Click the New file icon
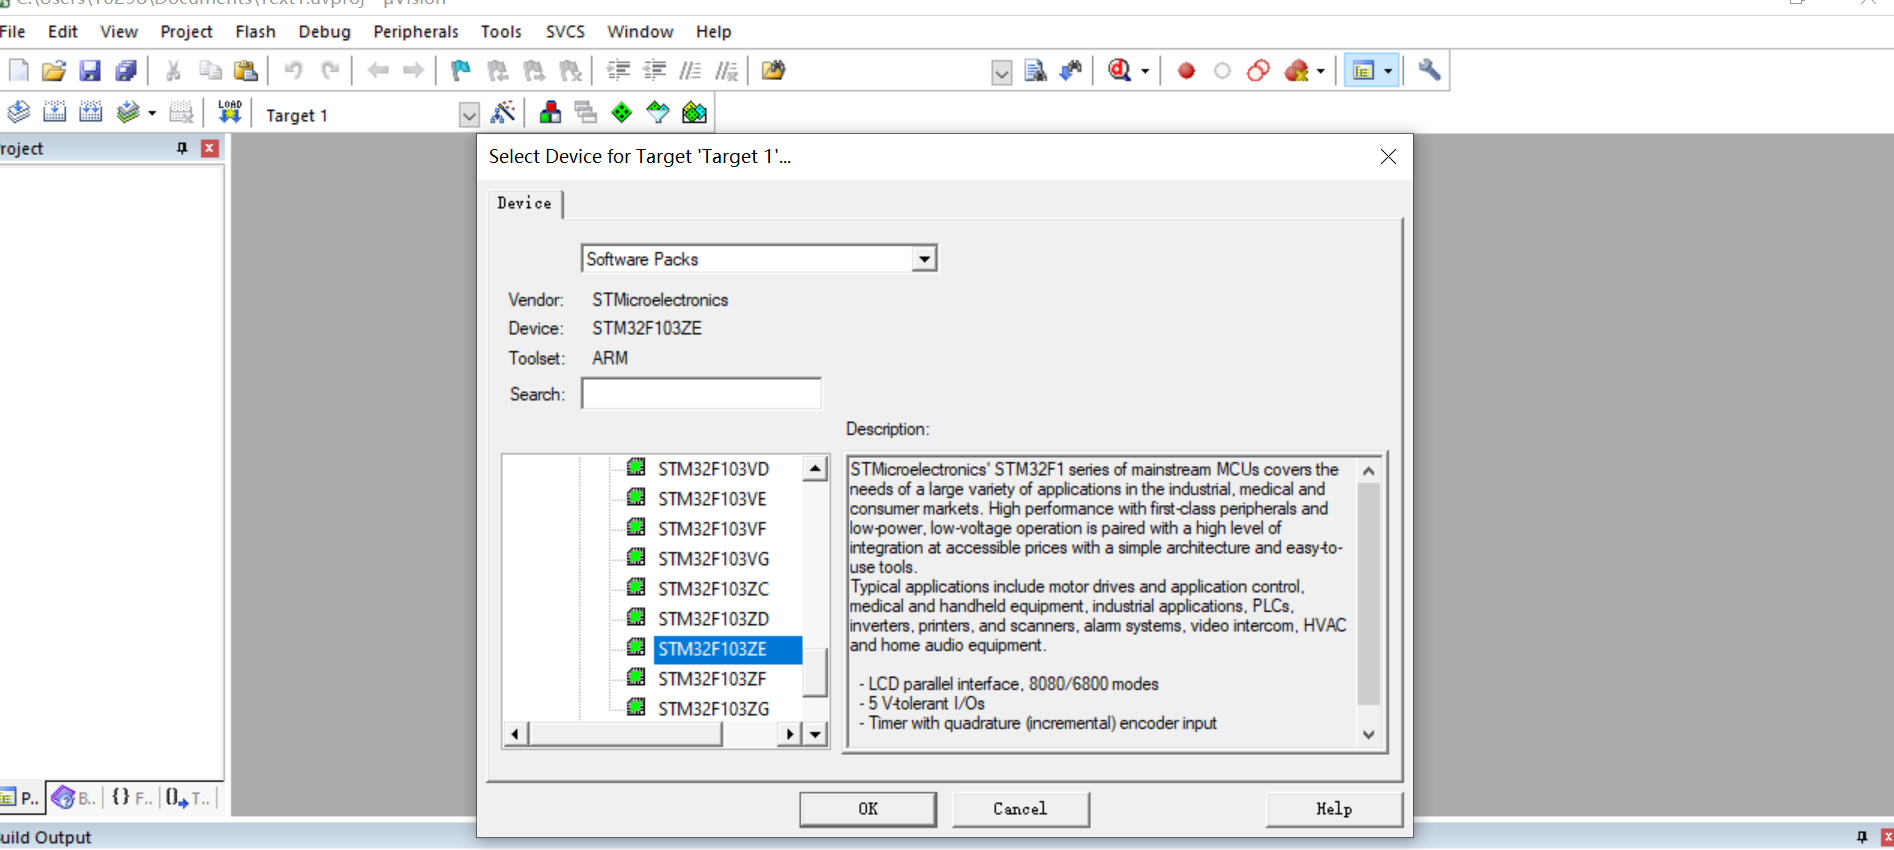Screen dimensions: 1894x850 [19, 70]
